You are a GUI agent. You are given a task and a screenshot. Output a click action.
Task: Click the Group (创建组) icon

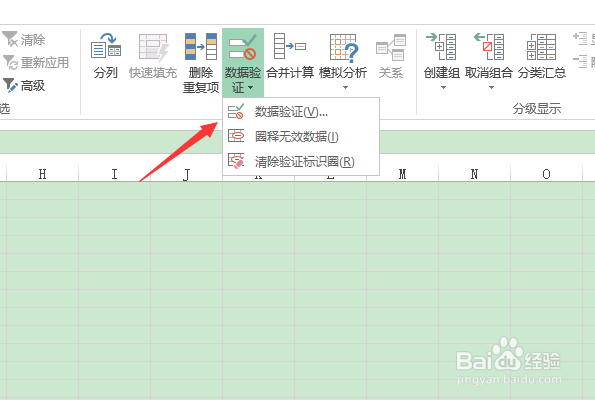[x=441, y=47]
